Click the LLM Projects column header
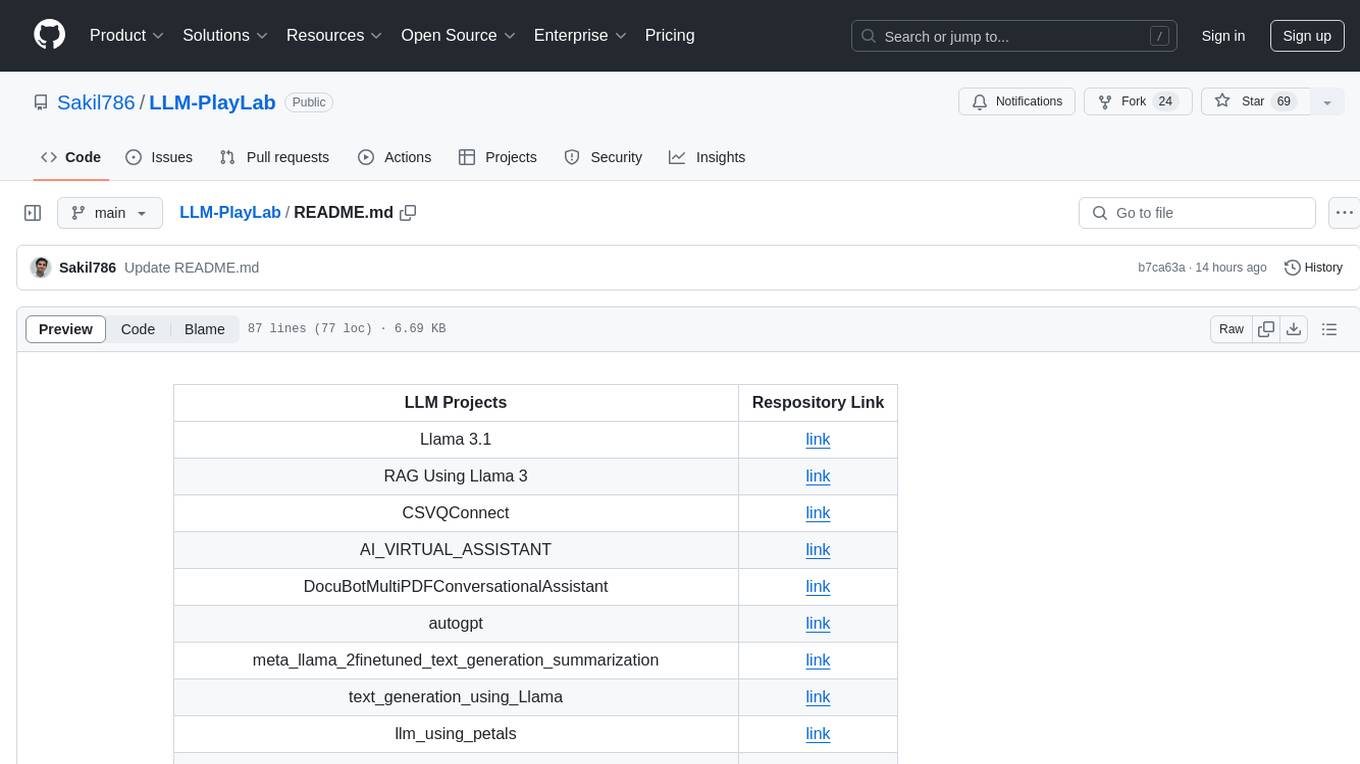 [x=456, y=402]
